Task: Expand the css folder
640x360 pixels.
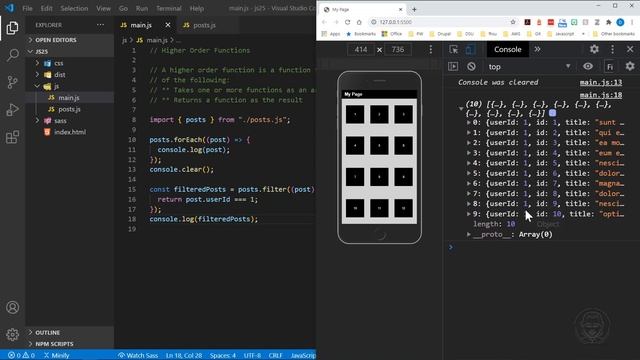Action: (x=59, y=63)
